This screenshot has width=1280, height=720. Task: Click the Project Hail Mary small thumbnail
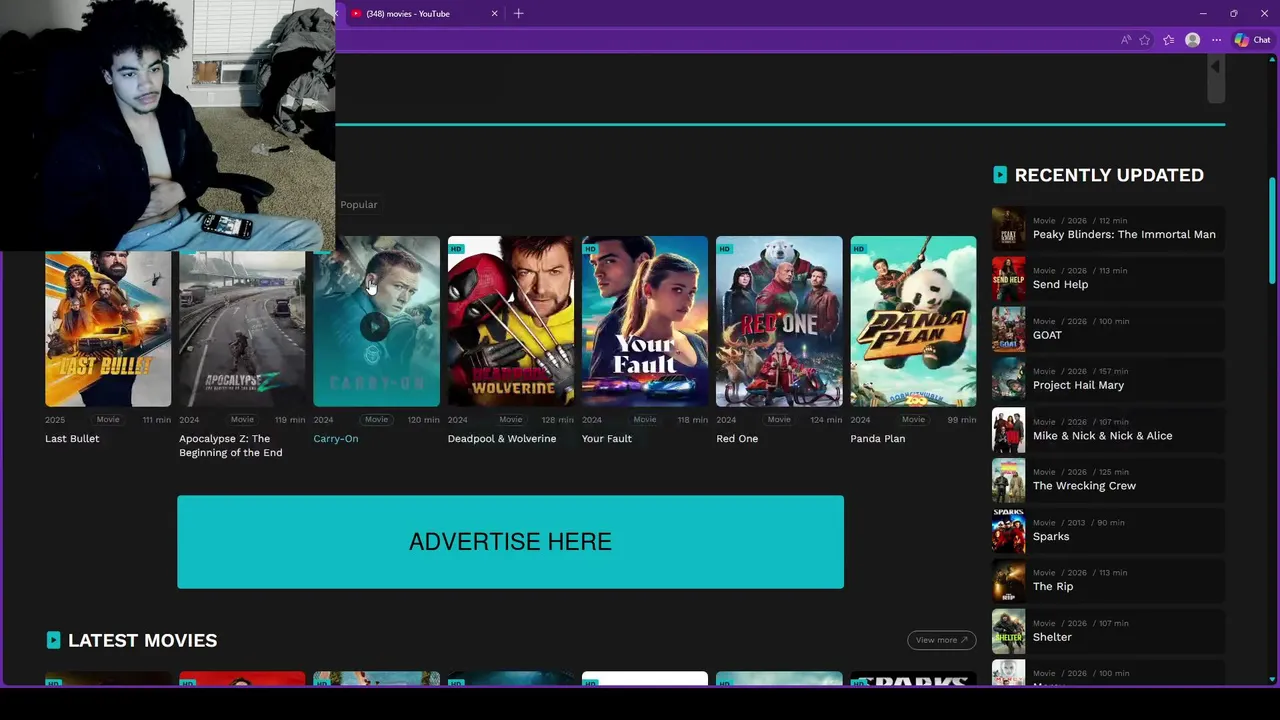[x=1008, y=379]
